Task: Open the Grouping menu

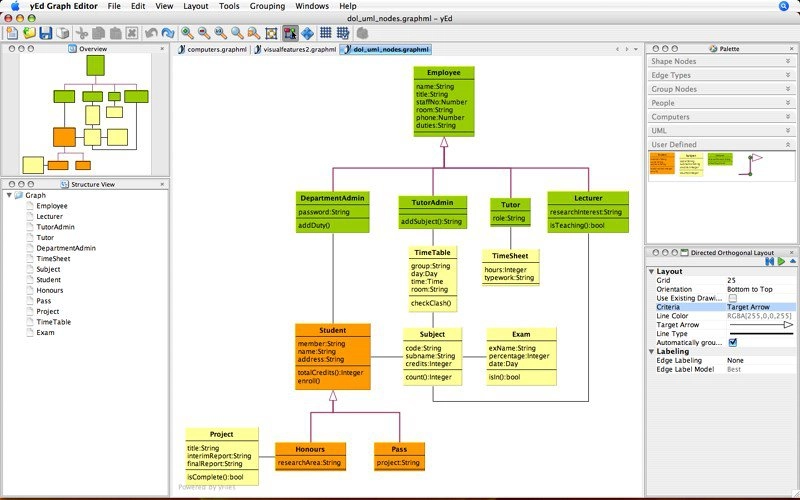Action: click(x=267, y=6)
